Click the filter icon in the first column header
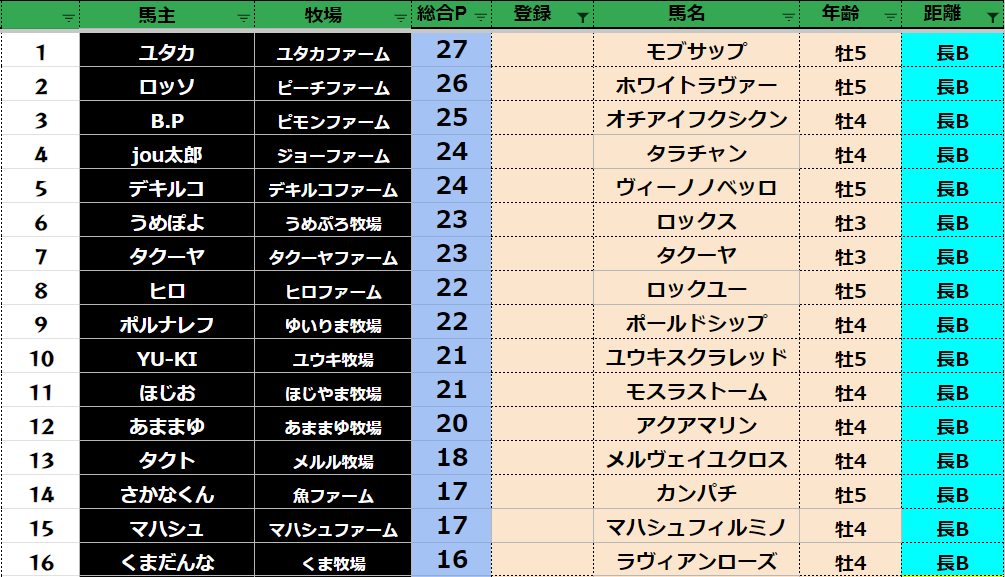Image resolution: width=1005 pixels, height=577 pixels. 68,17
